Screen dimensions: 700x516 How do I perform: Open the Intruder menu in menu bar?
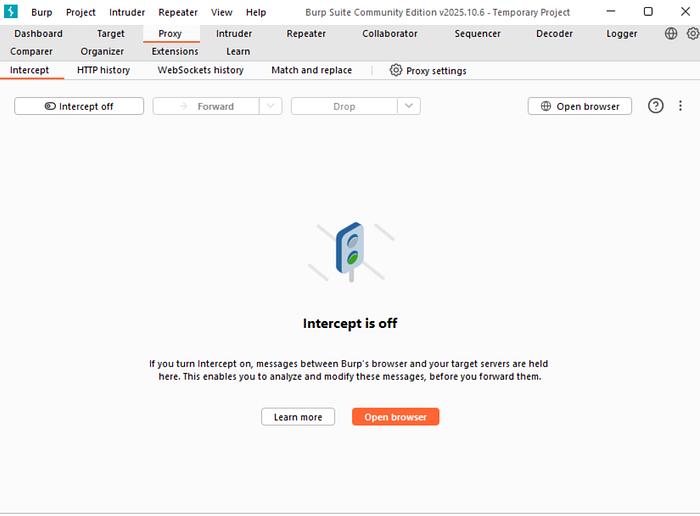coord(127,12)
